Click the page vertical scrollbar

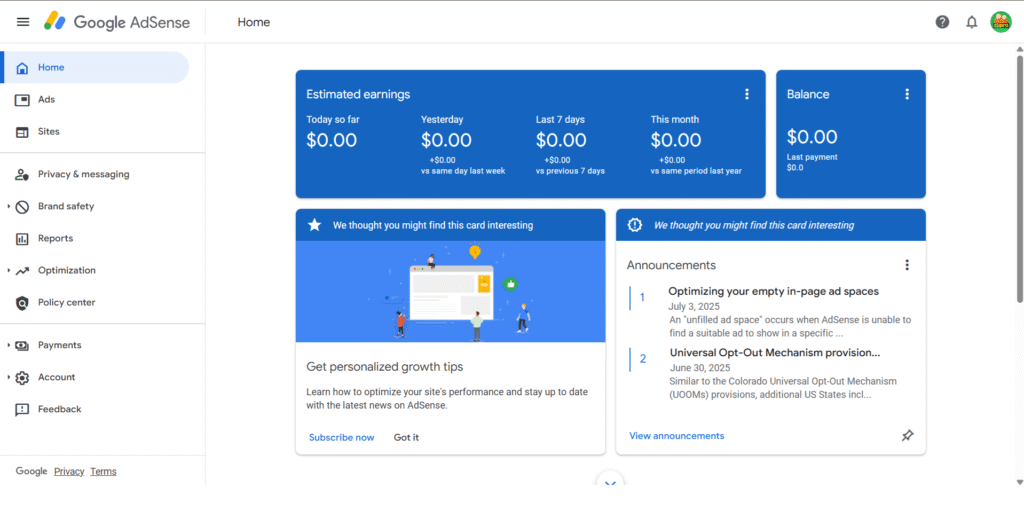coord(1018,180)
